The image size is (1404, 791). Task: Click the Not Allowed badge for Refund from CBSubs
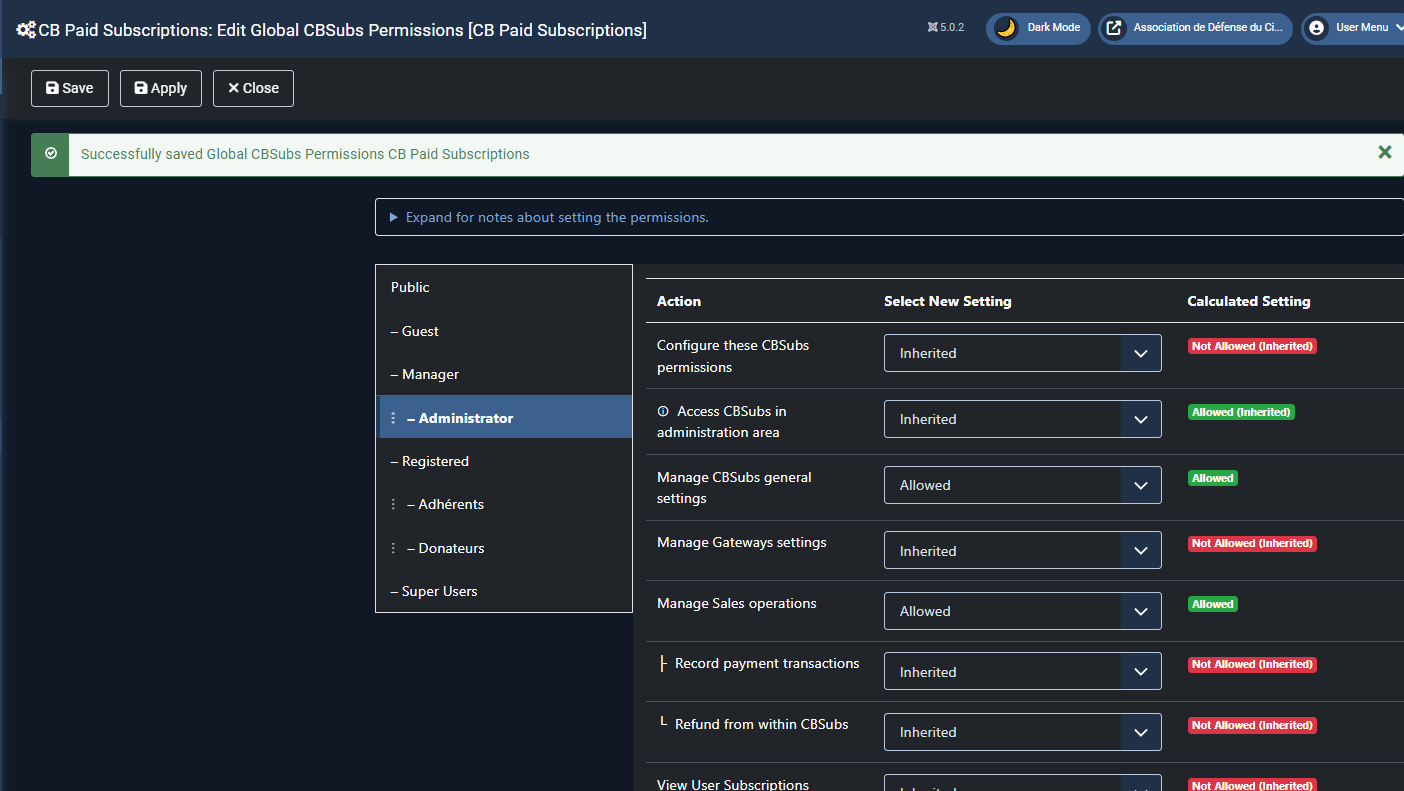coord(1252,725)
